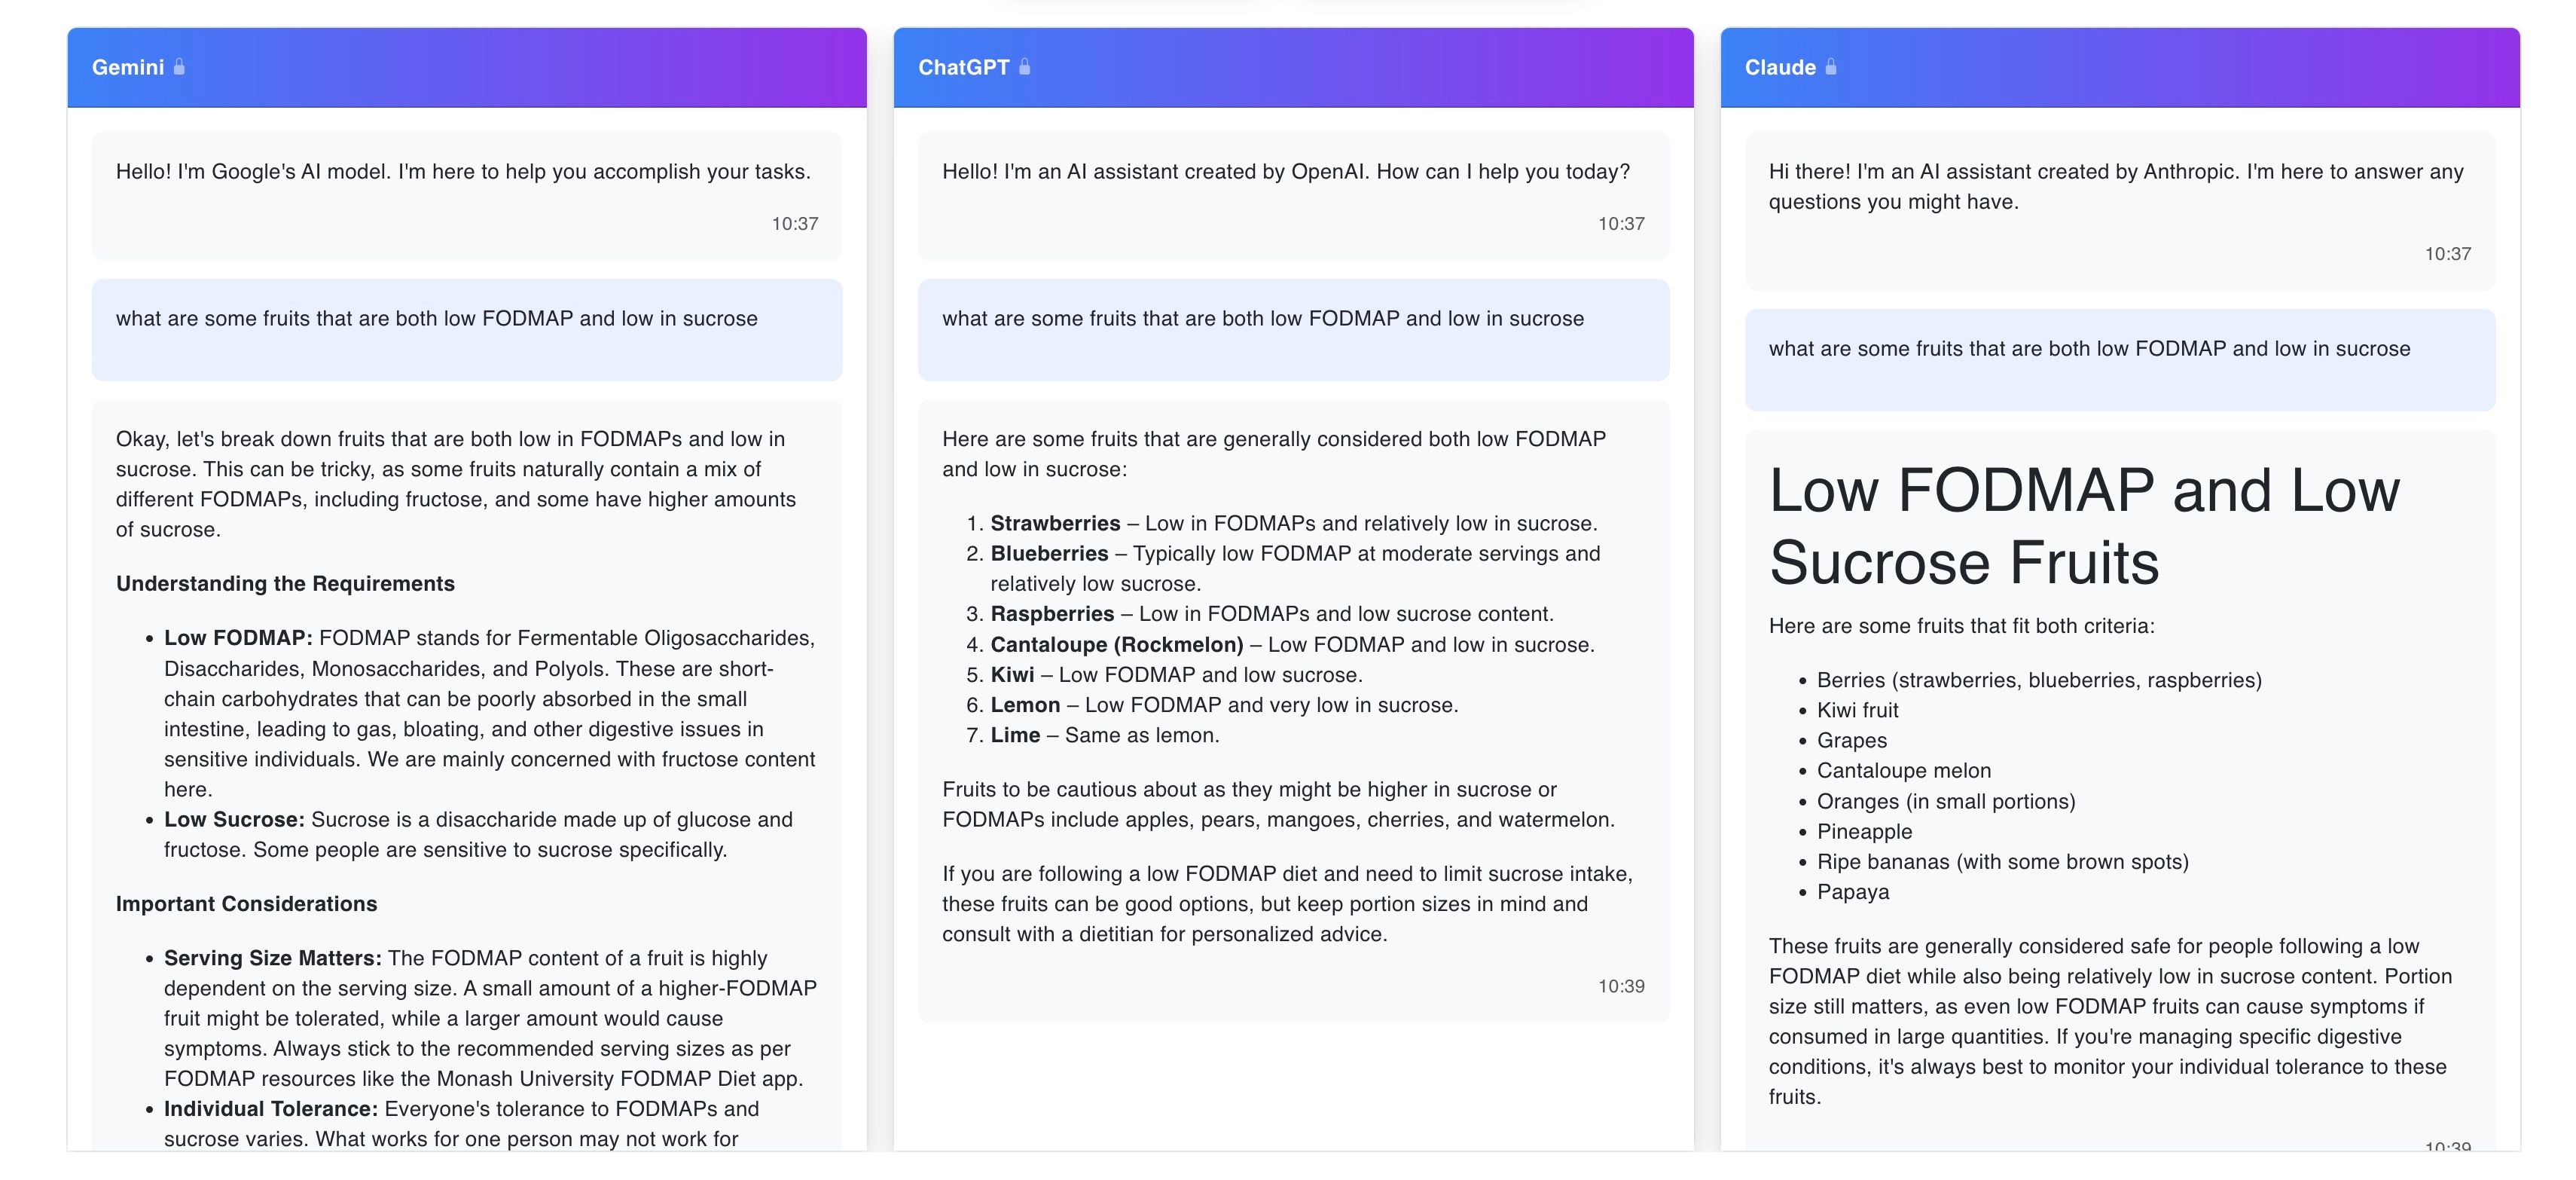2576x1180 pixels.
Task: Select the ChatGPT panel header title
Action: pyautogui.click(x=964, y=67)
